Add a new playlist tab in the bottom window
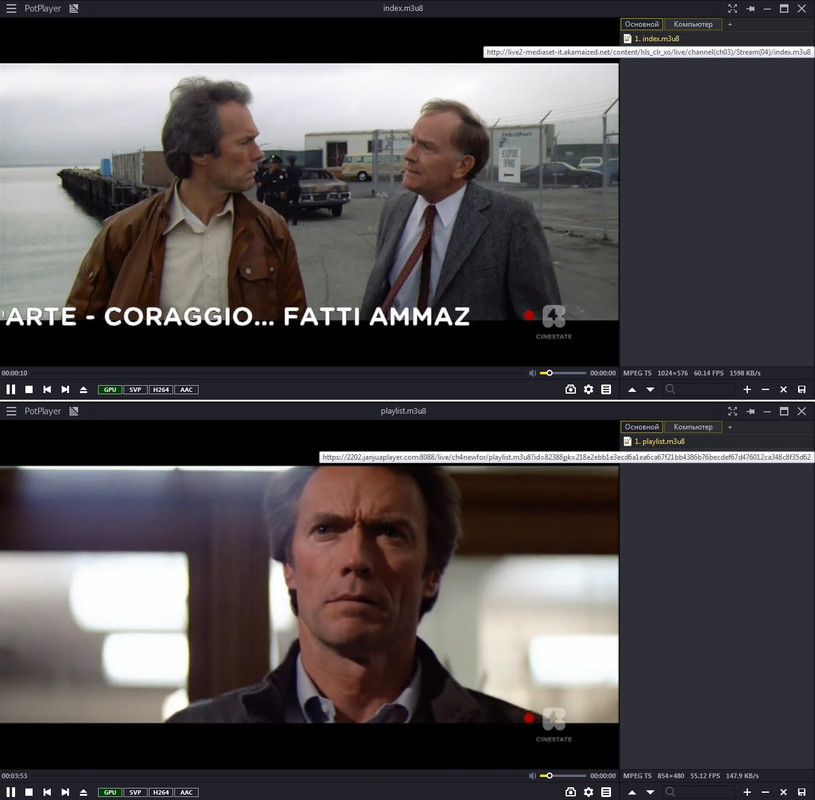This screenshot has width=815, height=800. (730, 427)
